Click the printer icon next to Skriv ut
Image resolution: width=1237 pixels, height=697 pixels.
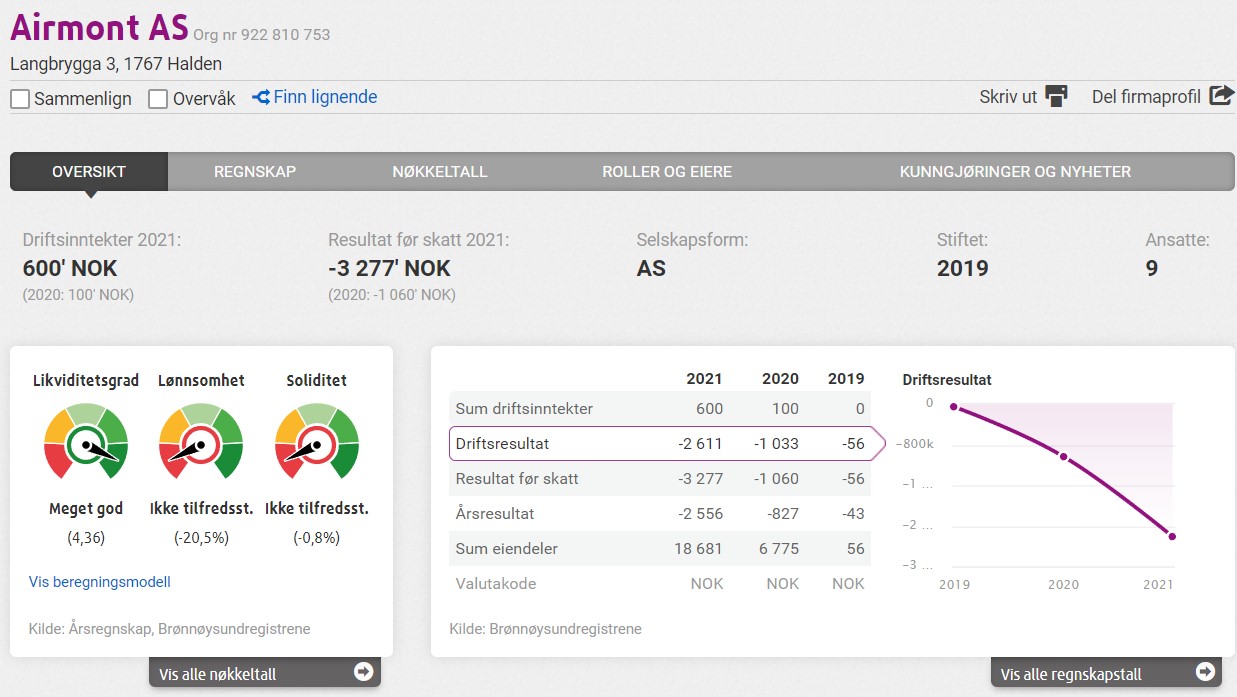tap(1056, 96)
